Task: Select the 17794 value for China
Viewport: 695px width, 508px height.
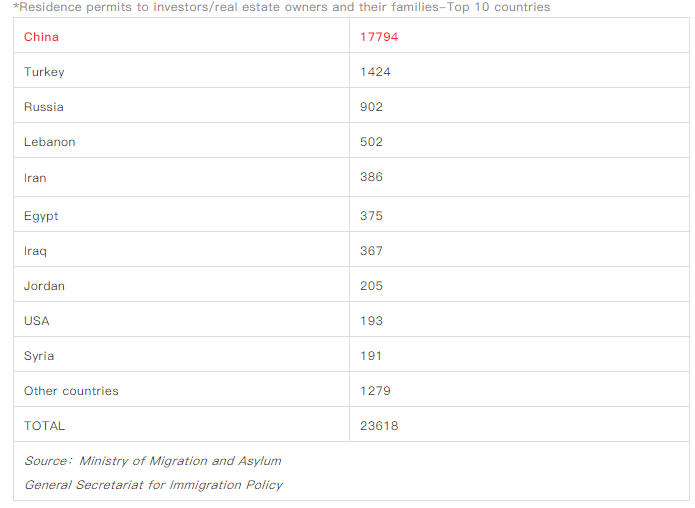Action: point(379,37)
